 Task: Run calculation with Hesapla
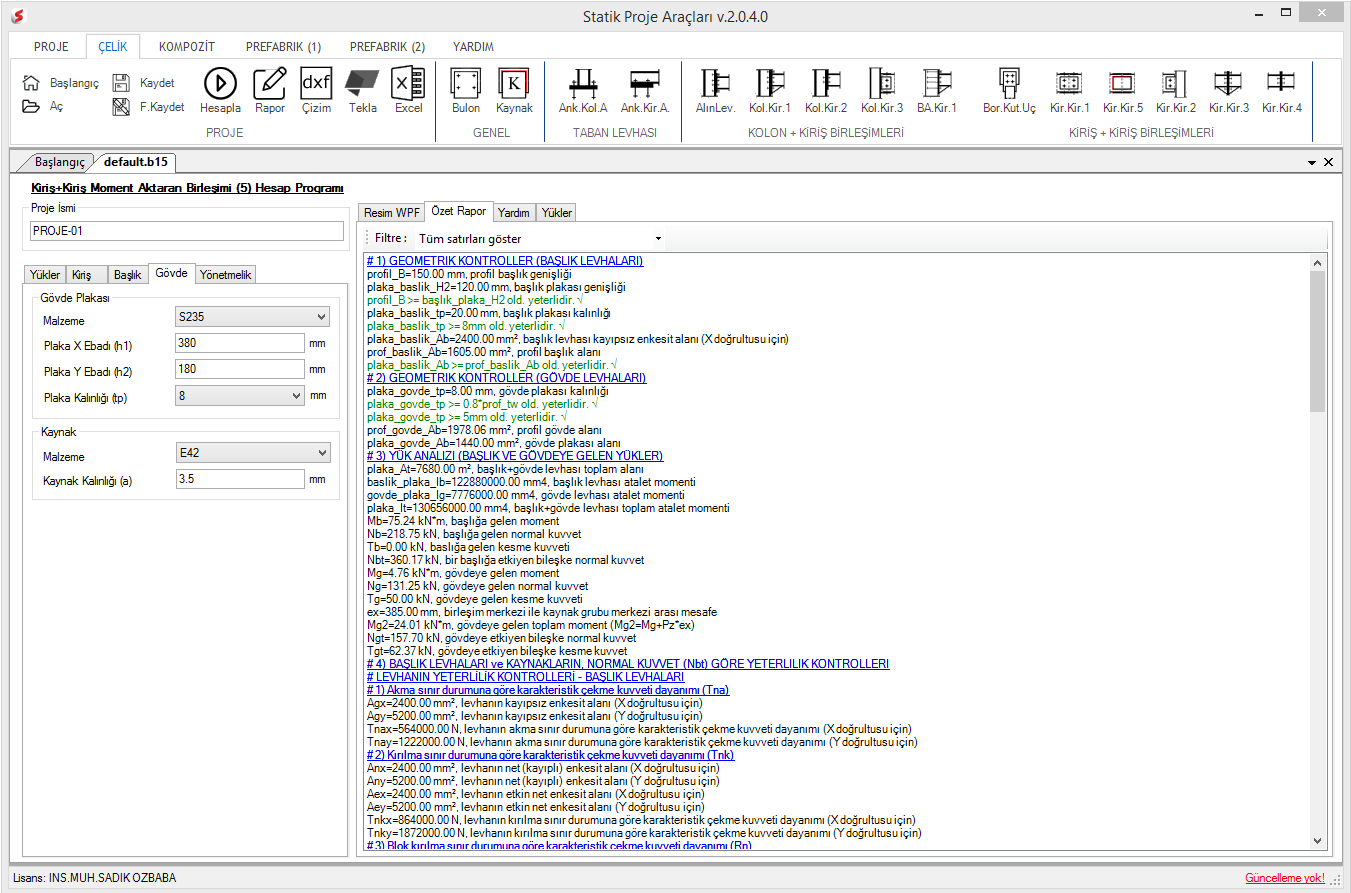tap(220, 91)
